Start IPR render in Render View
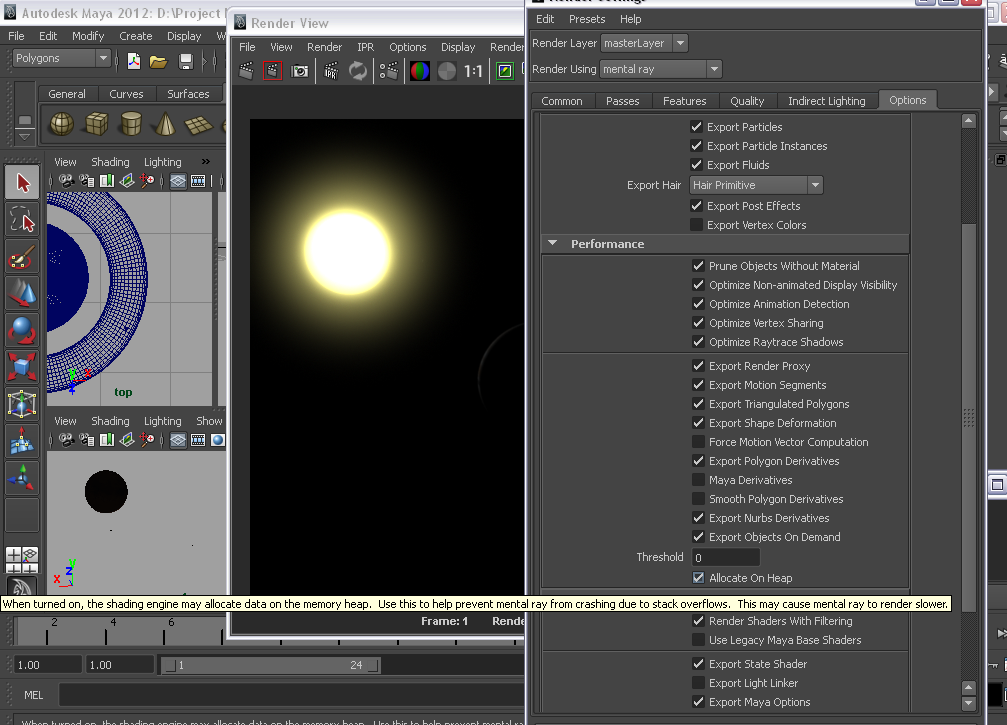The width and height of the screenshot is (1007, 725). 331,71
